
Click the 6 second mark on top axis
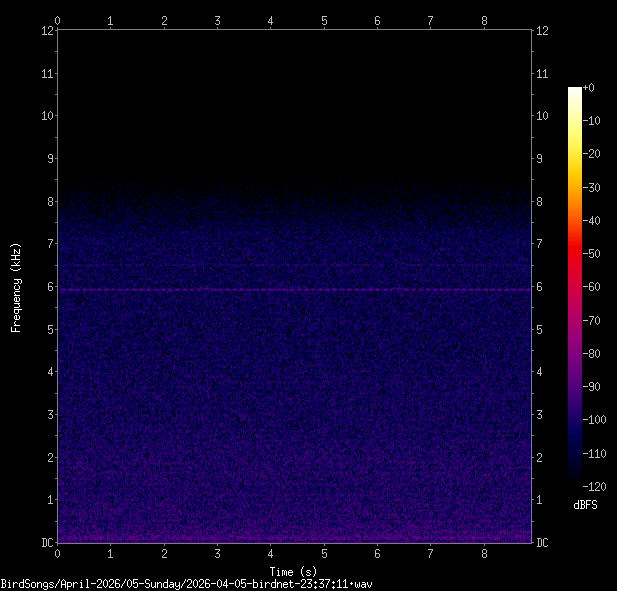(x=377, y=19)
